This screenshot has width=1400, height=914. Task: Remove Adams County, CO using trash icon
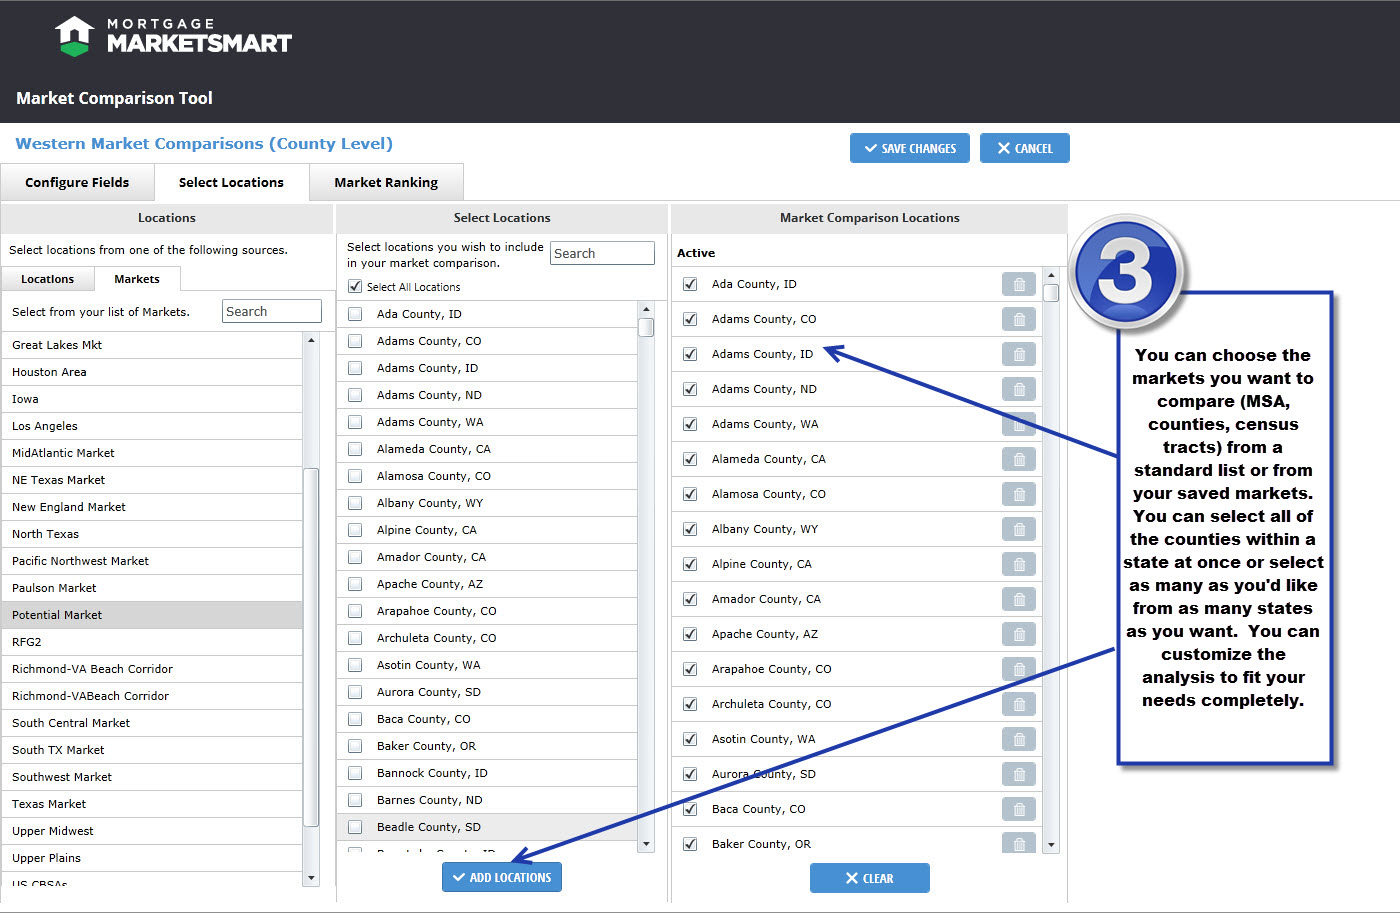[1019, 320]
